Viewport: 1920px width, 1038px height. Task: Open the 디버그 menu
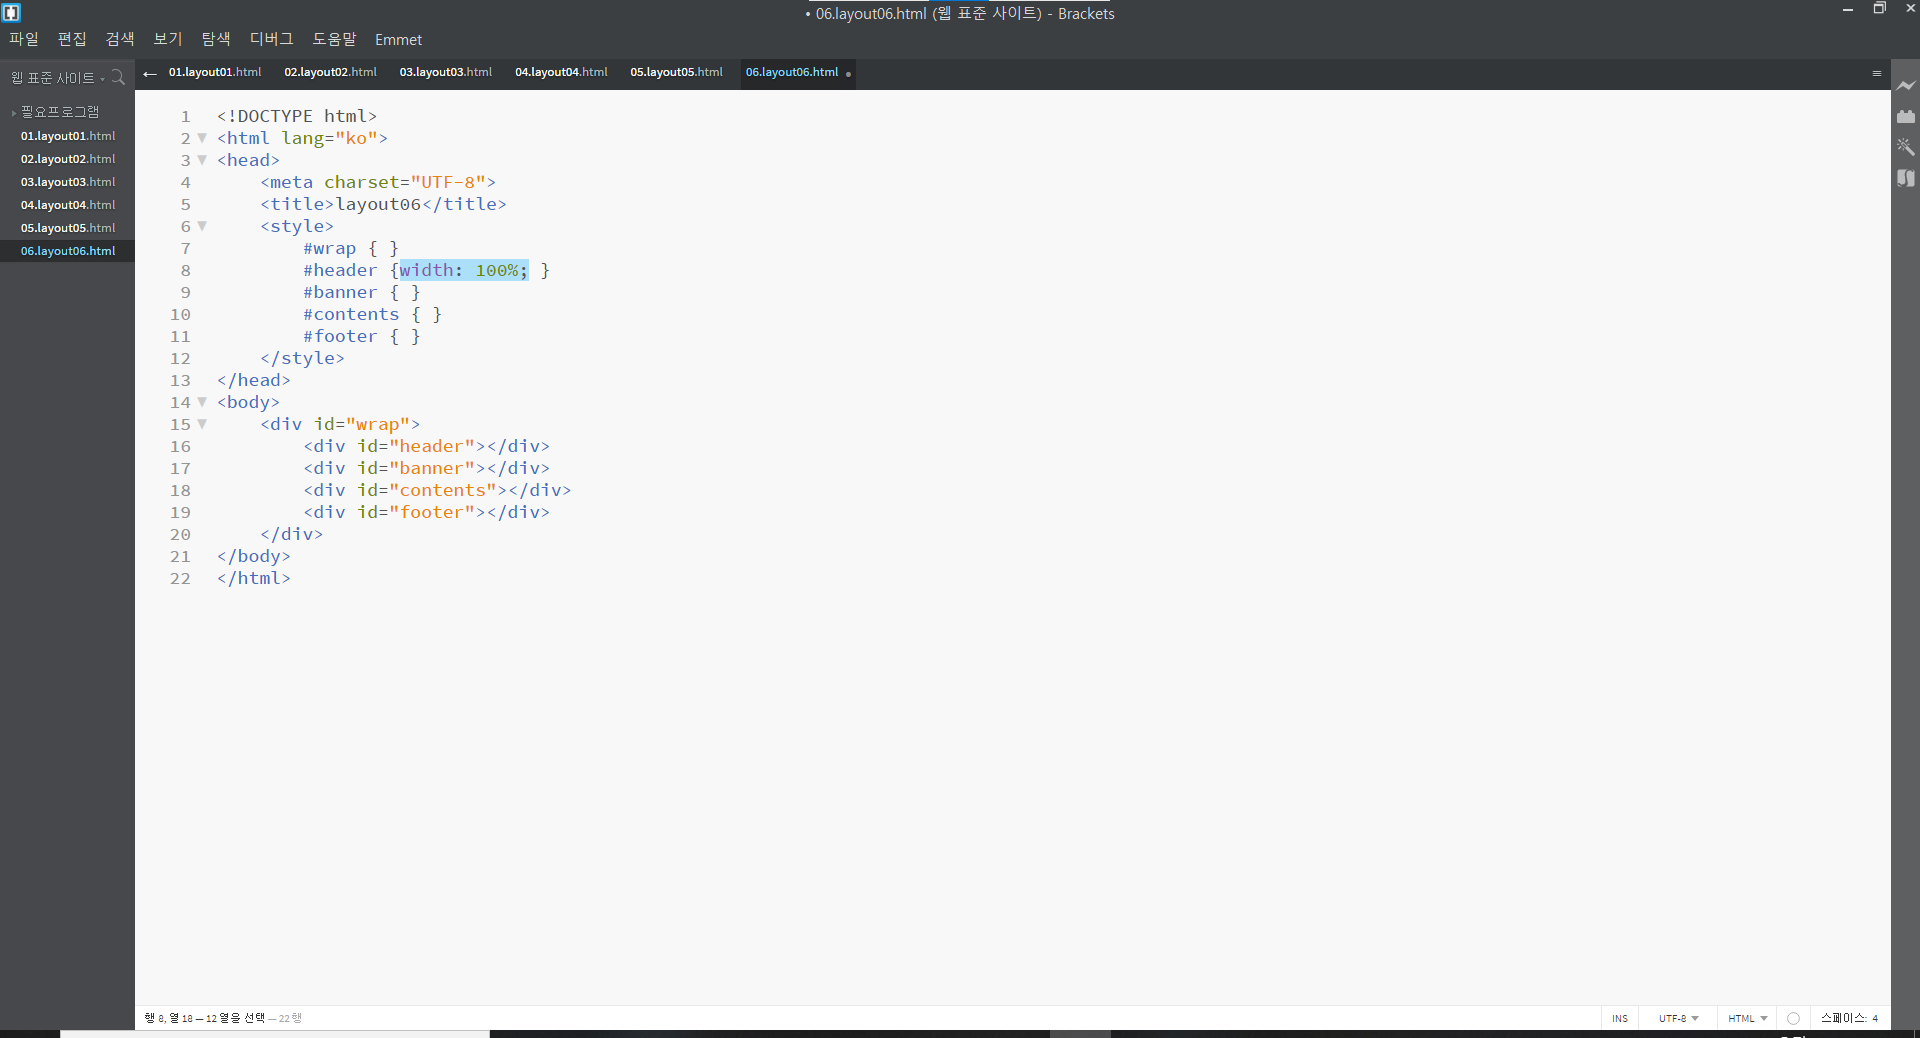pos(272,39)
